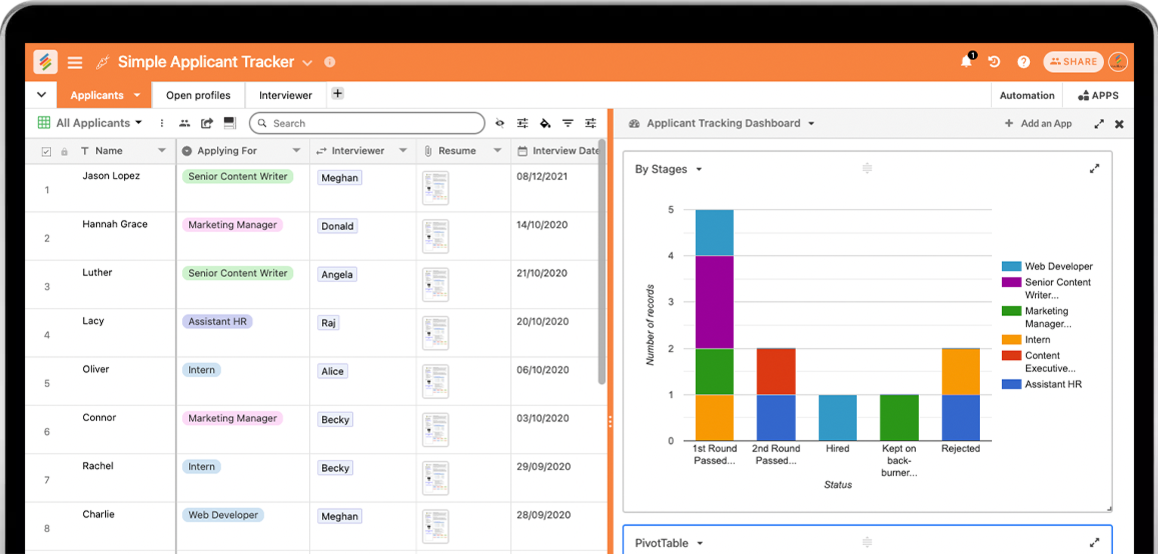Open the row coloring paint bucket
Image resolution: width=1158 pixels, height=554 pixels.
[545, 123]
